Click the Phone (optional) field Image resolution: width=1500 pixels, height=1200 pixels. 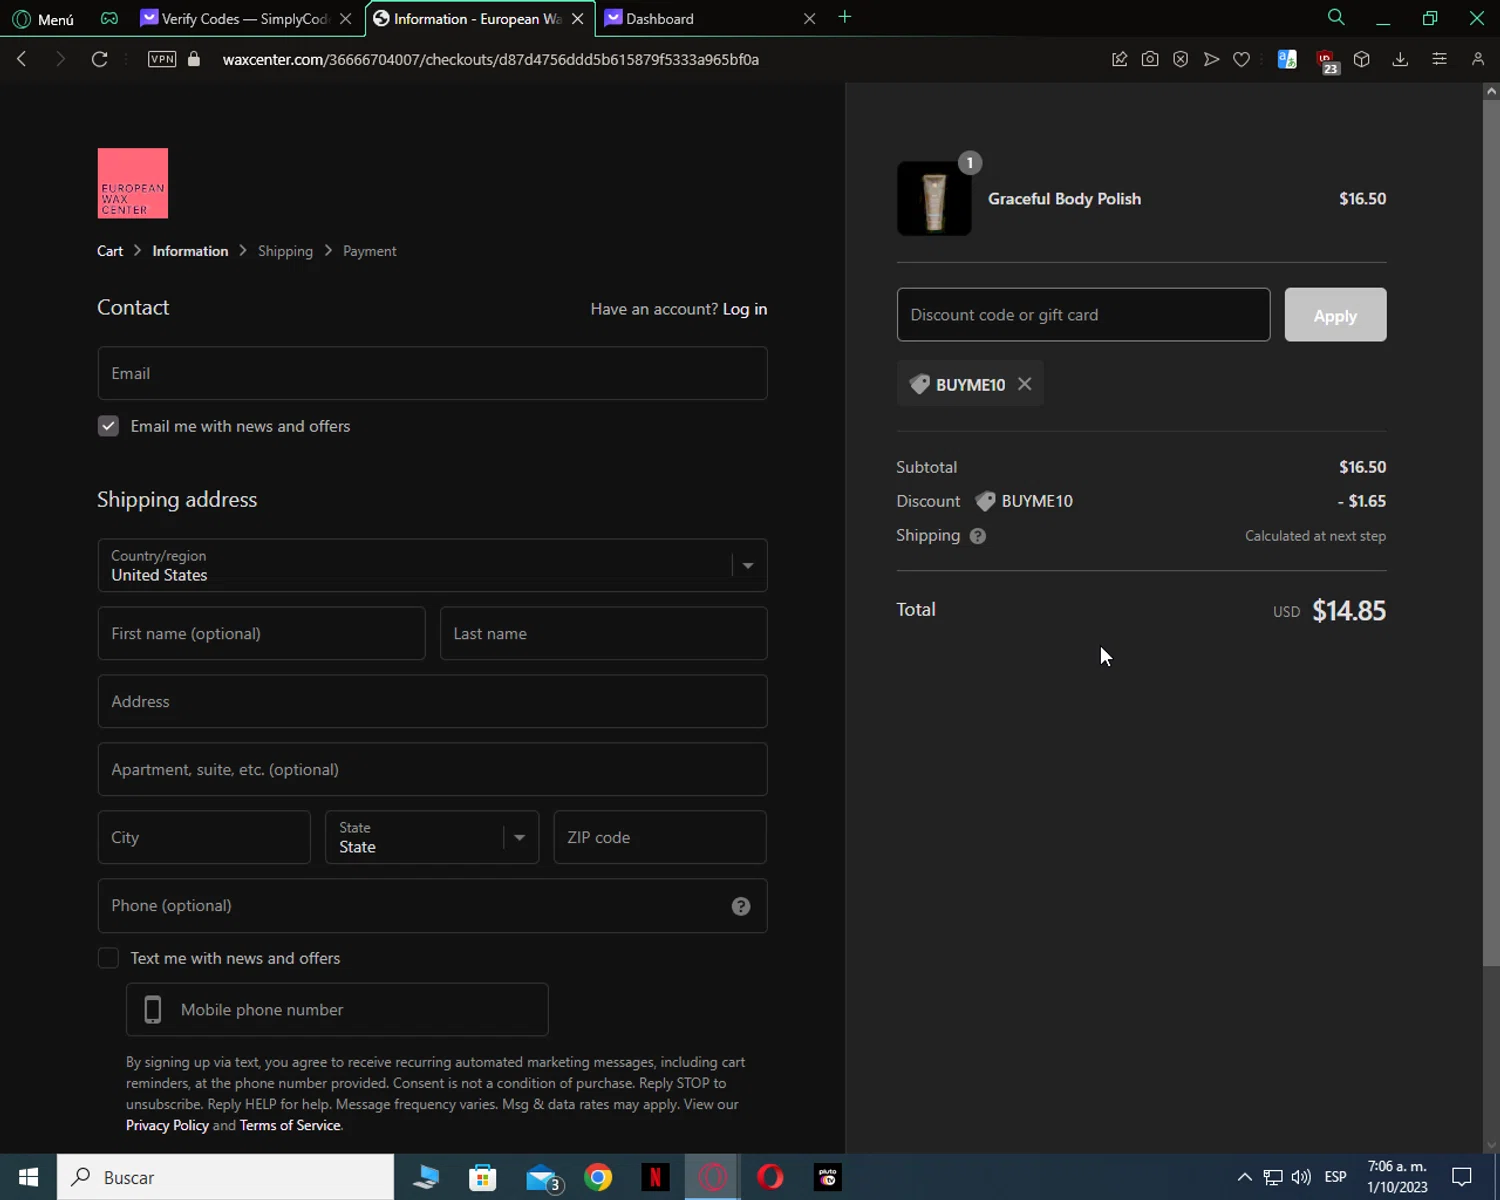pos(432,905)
